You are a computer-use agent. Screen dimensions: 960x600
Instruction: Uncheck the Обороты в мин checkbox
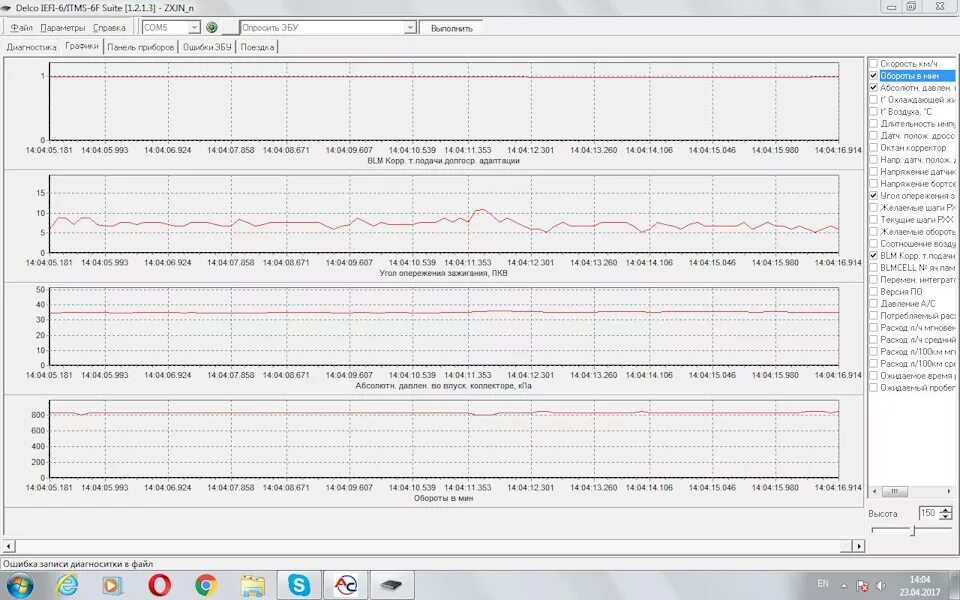point(874,76)
